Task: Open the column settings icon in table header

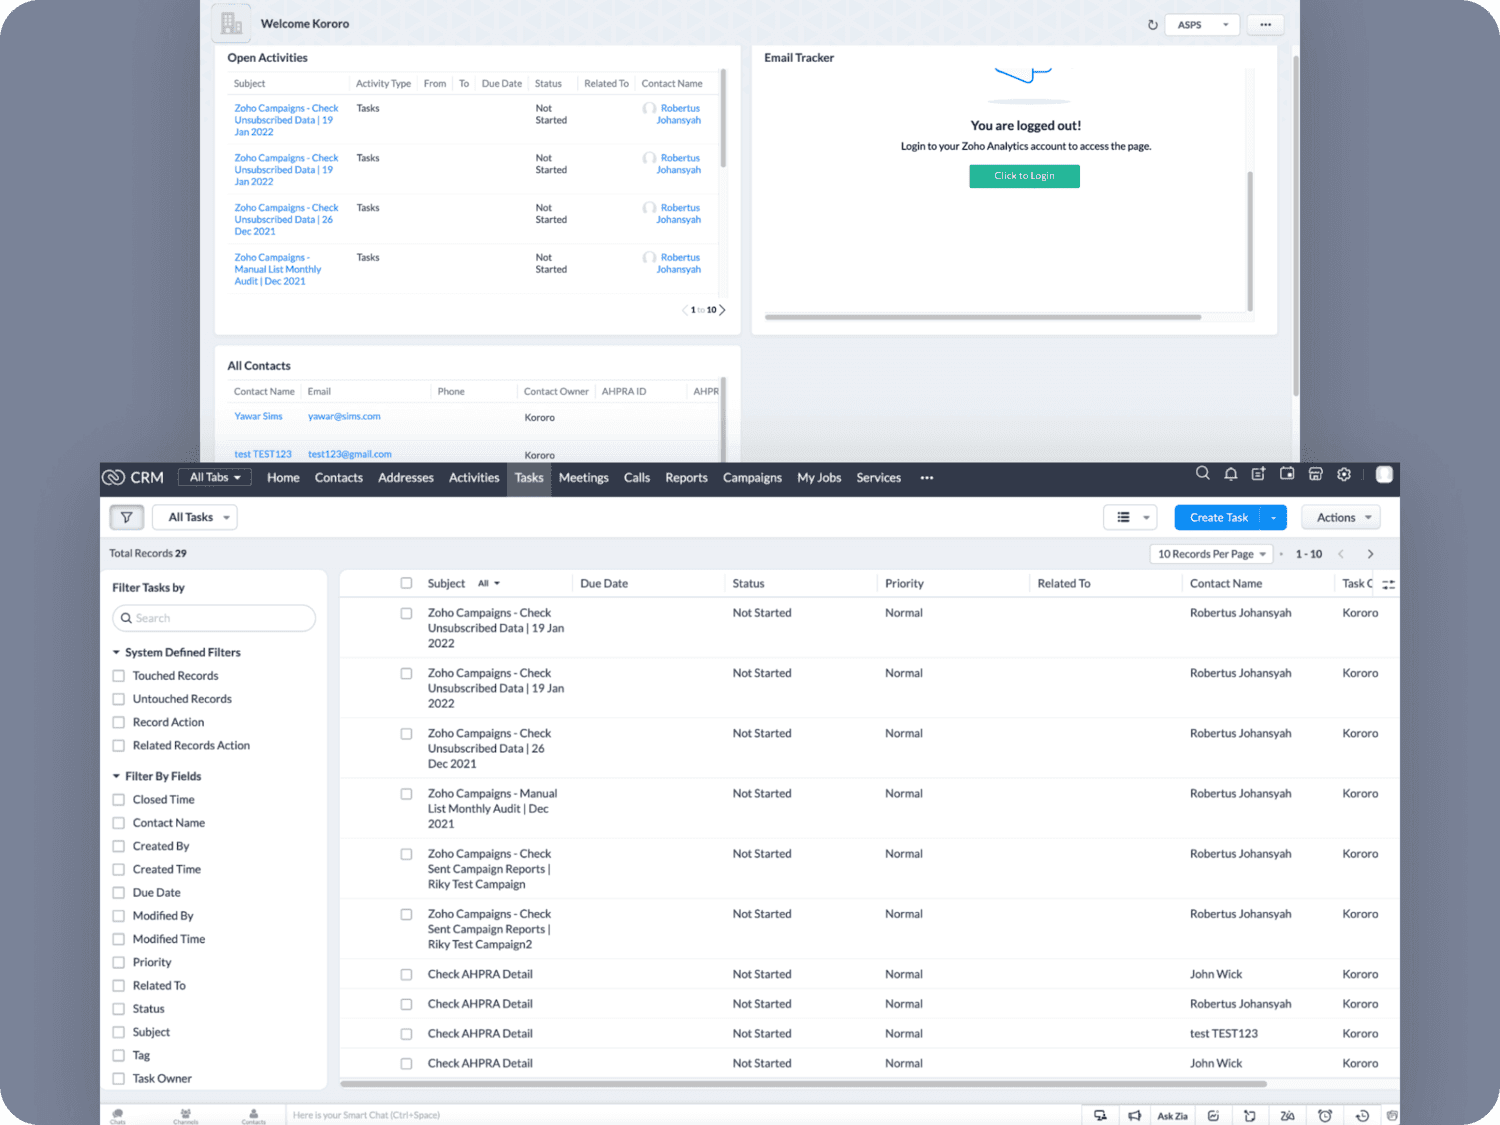Action: click(x=1388, y=584)
